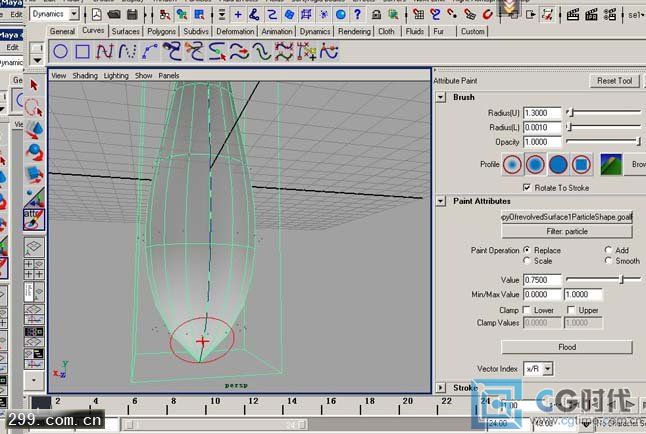Click the Filter: particle button

click(x=566, y=231)
